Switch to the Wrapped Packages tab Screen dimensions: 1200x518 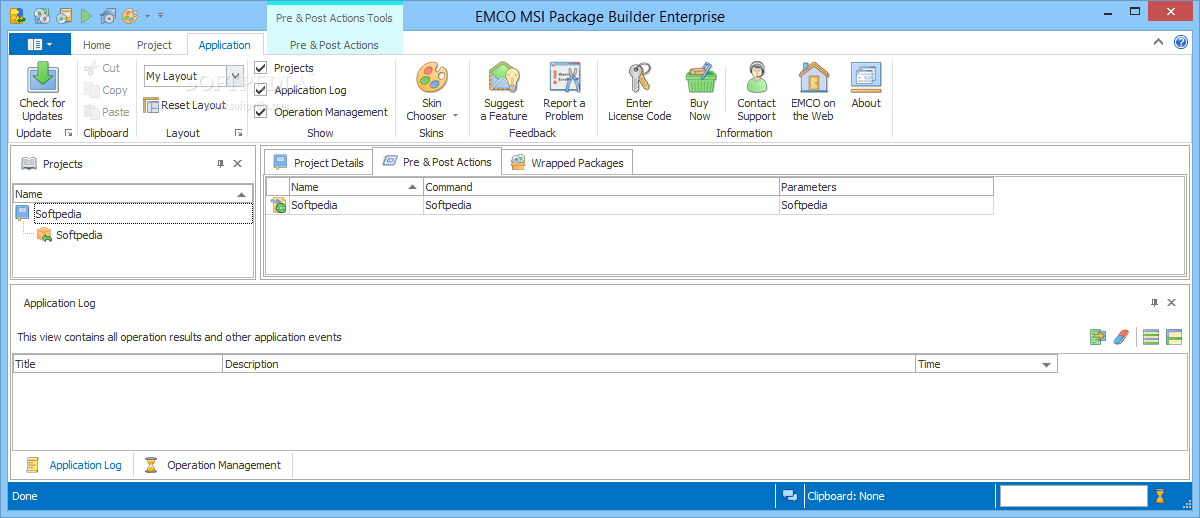[567, 163]
